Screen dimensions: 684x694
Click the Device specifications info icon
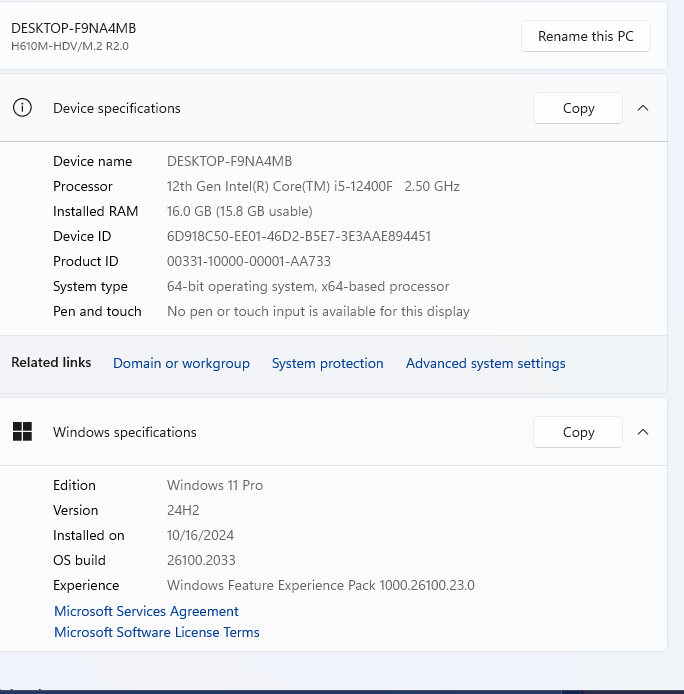point(22,108)
